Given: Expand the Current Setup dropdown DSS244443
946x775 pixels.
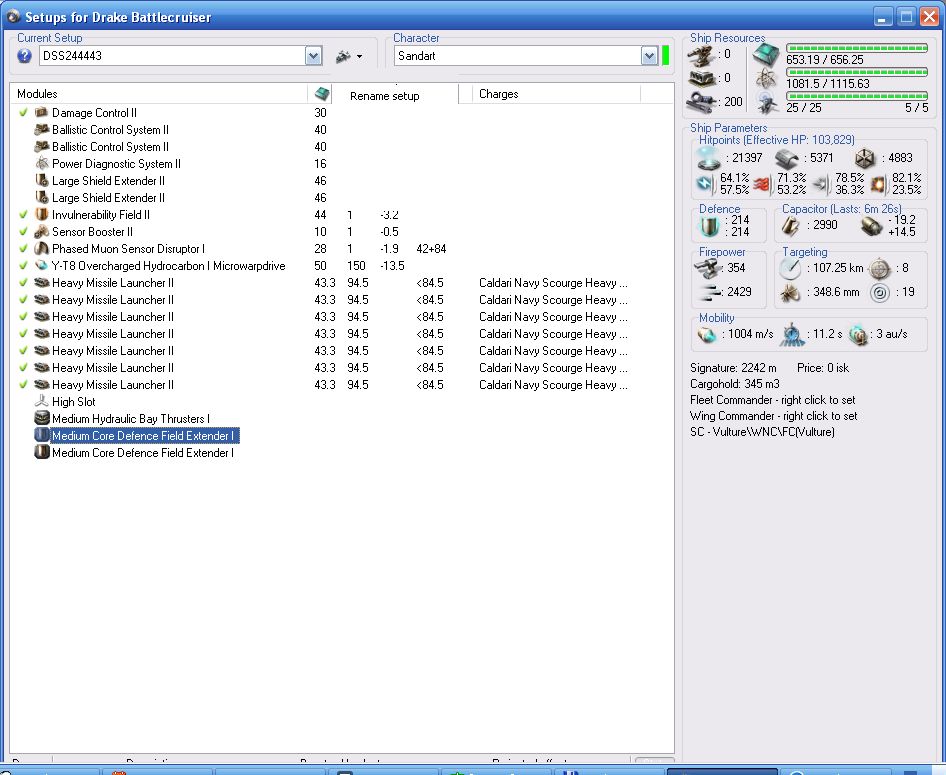Looking at the screenshot, I should (x=313, y=56).
